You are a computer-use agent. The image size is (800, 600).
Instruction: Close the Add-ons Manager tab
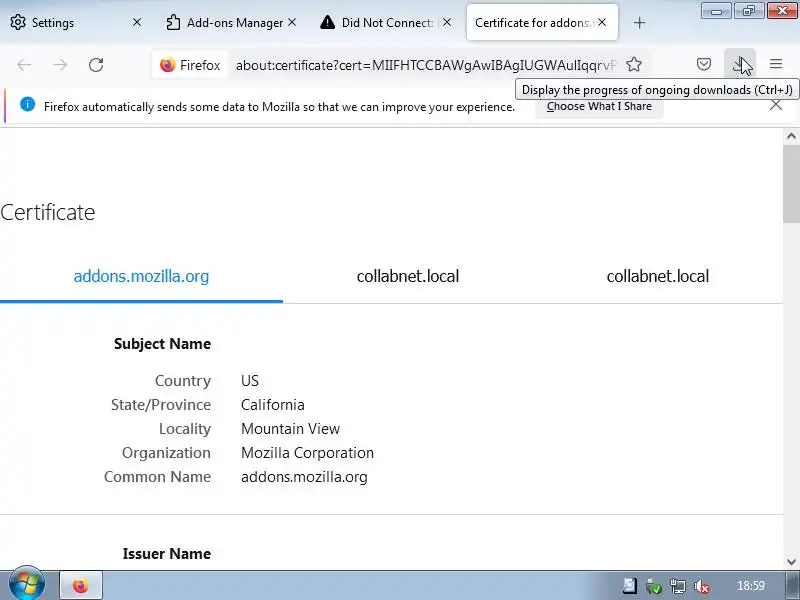point(292,22)
